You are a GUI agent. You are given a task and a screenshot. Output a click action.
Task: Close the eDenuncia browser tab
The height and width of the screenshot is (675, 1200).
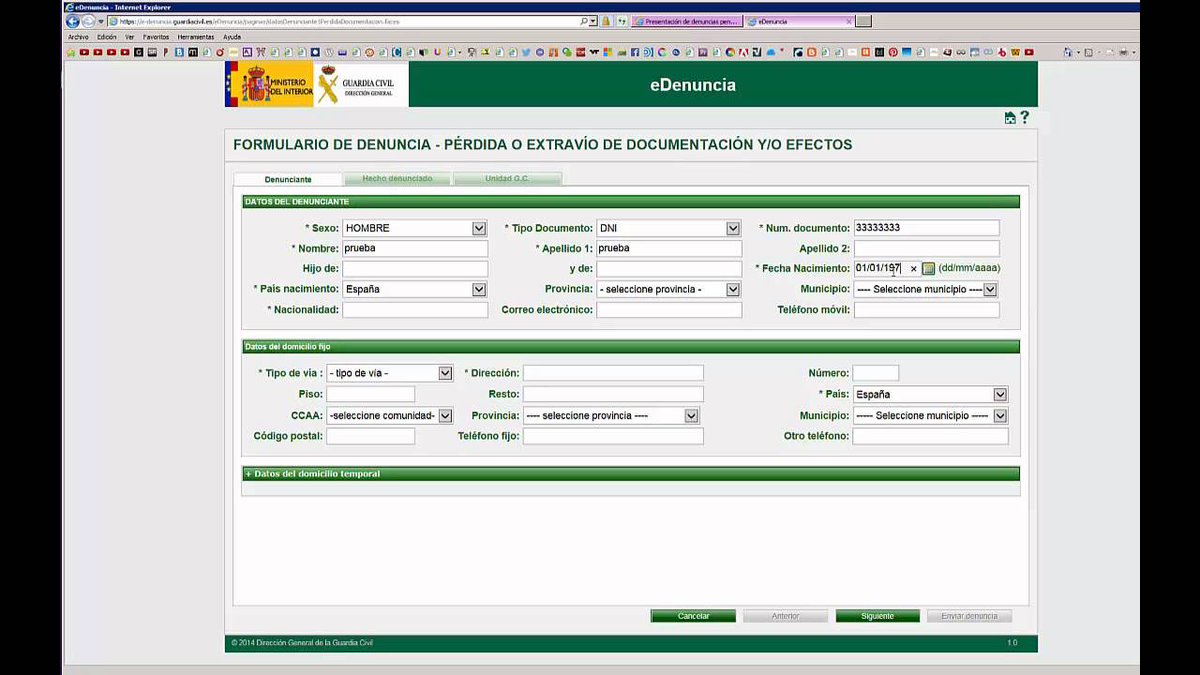coord(849,21)
